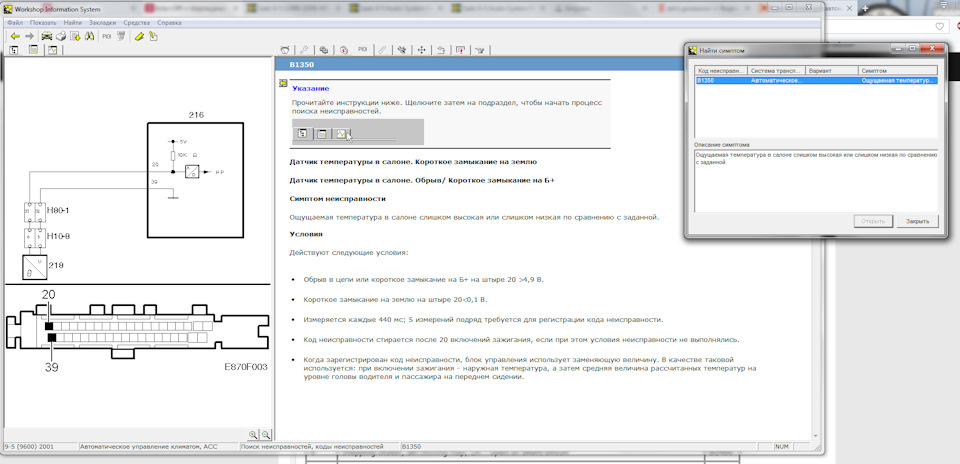The width and height of the screenshot is (960, 464).
Task: Sort by Система трансп... column header
Action: coord(777,70)
